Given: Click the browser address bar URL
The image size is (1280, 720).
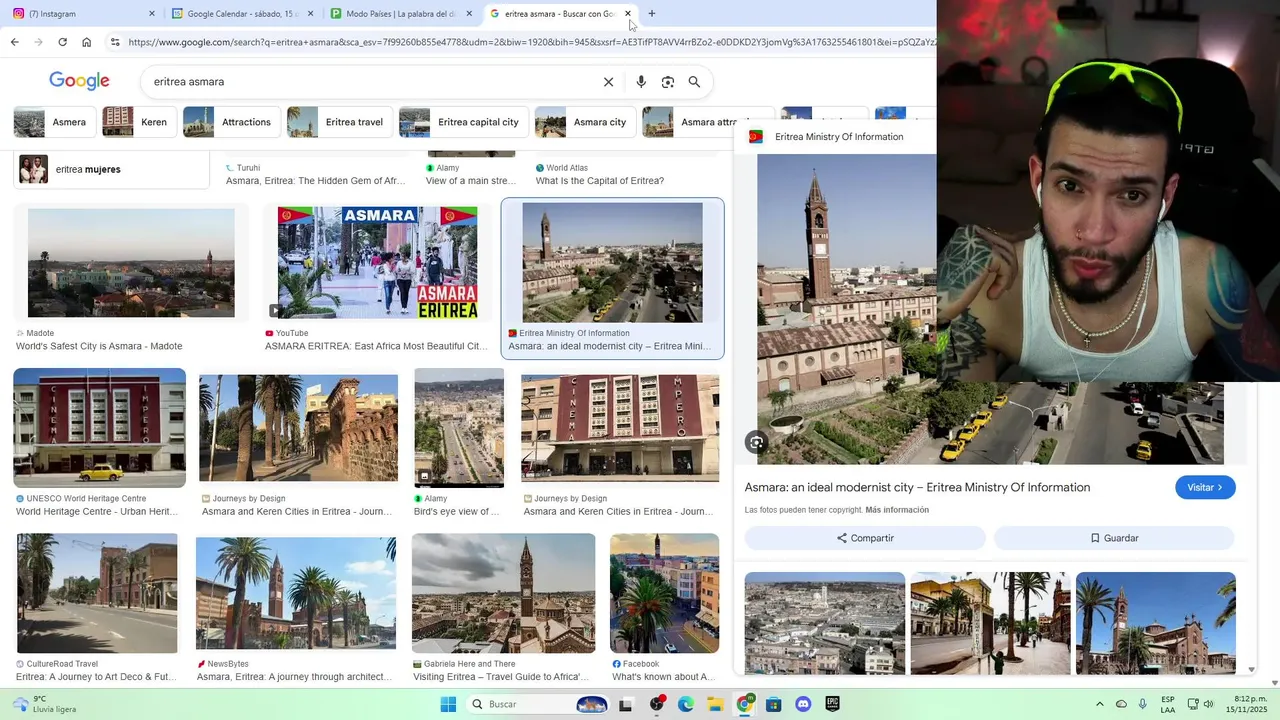Looking at the screenshot, I should [530, 42].
